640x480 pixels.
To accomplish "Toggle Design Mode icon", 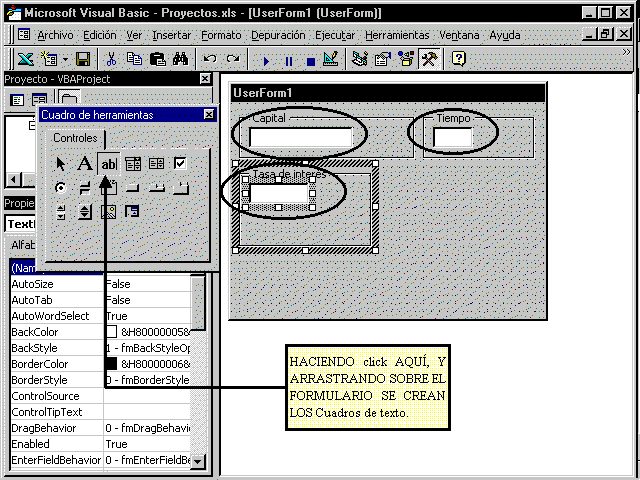I will 331,59.
